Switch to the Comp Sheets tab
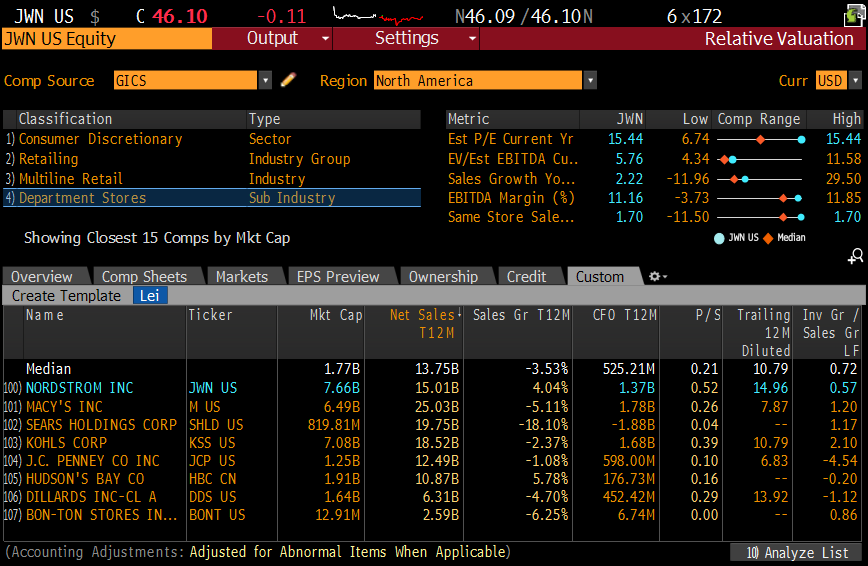The height and width of the screenshot is (566, 868). point(144,277)
